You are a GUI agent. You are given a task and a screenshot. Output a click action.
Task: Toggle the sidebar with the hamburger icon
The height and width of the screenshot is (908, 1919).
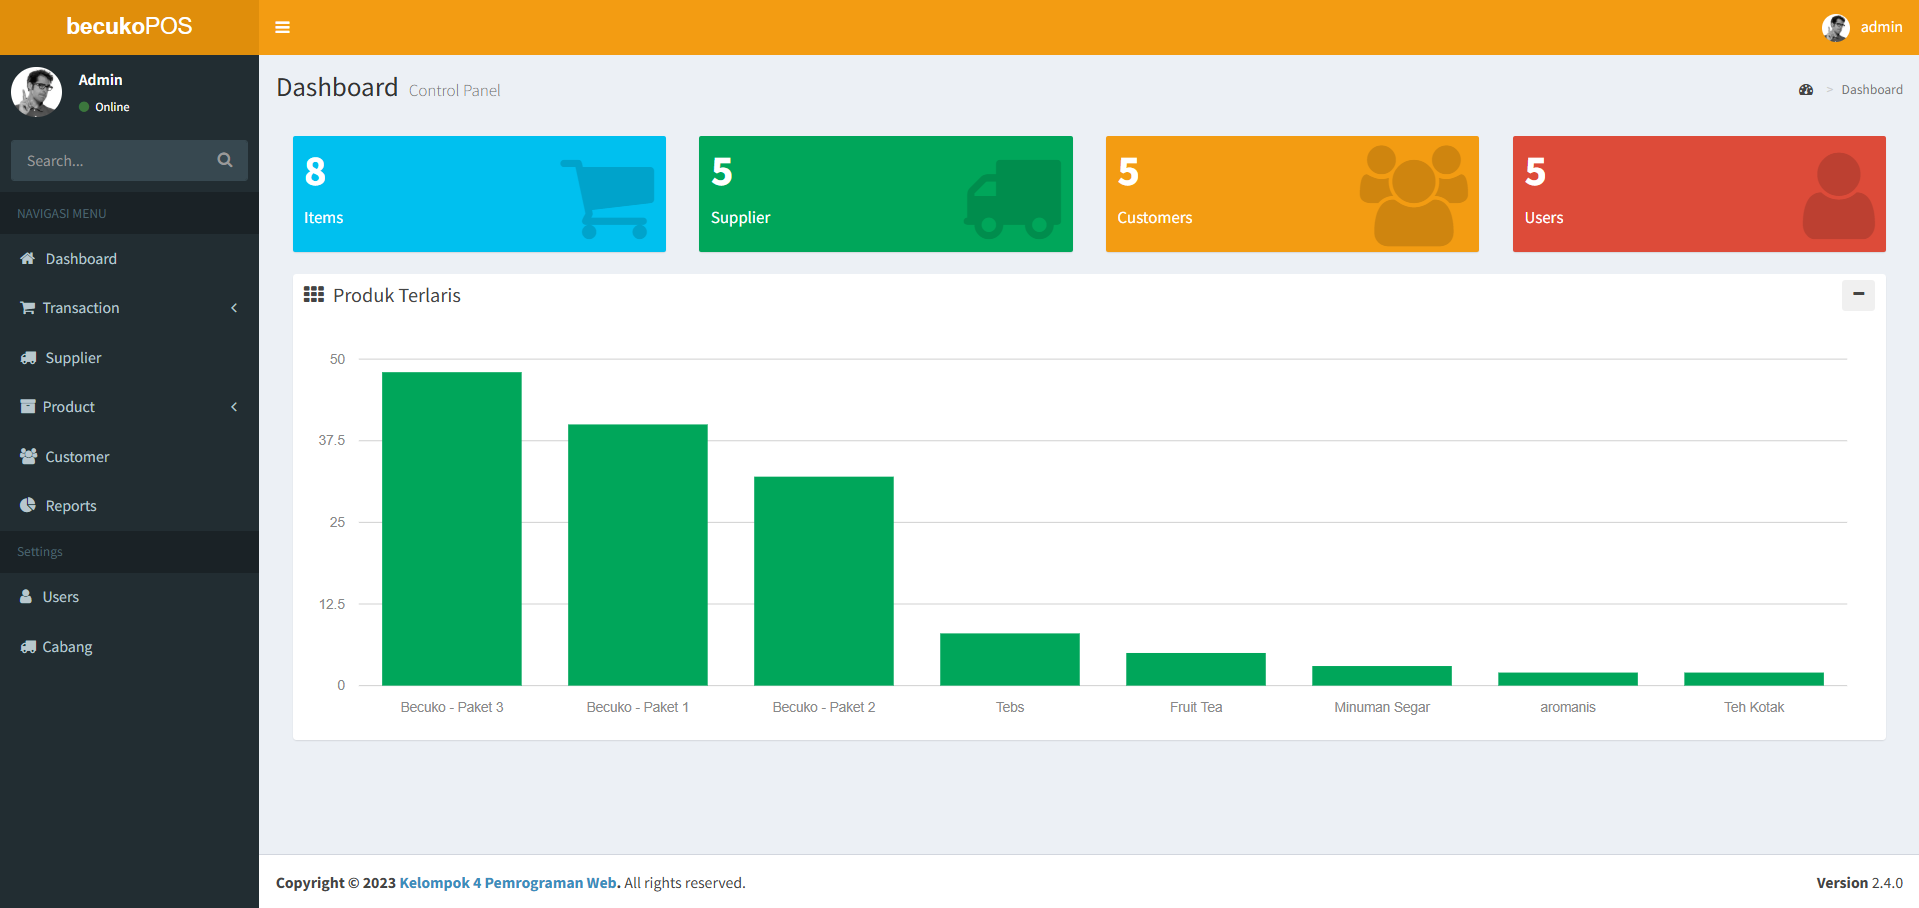click(x=282, y=27)
